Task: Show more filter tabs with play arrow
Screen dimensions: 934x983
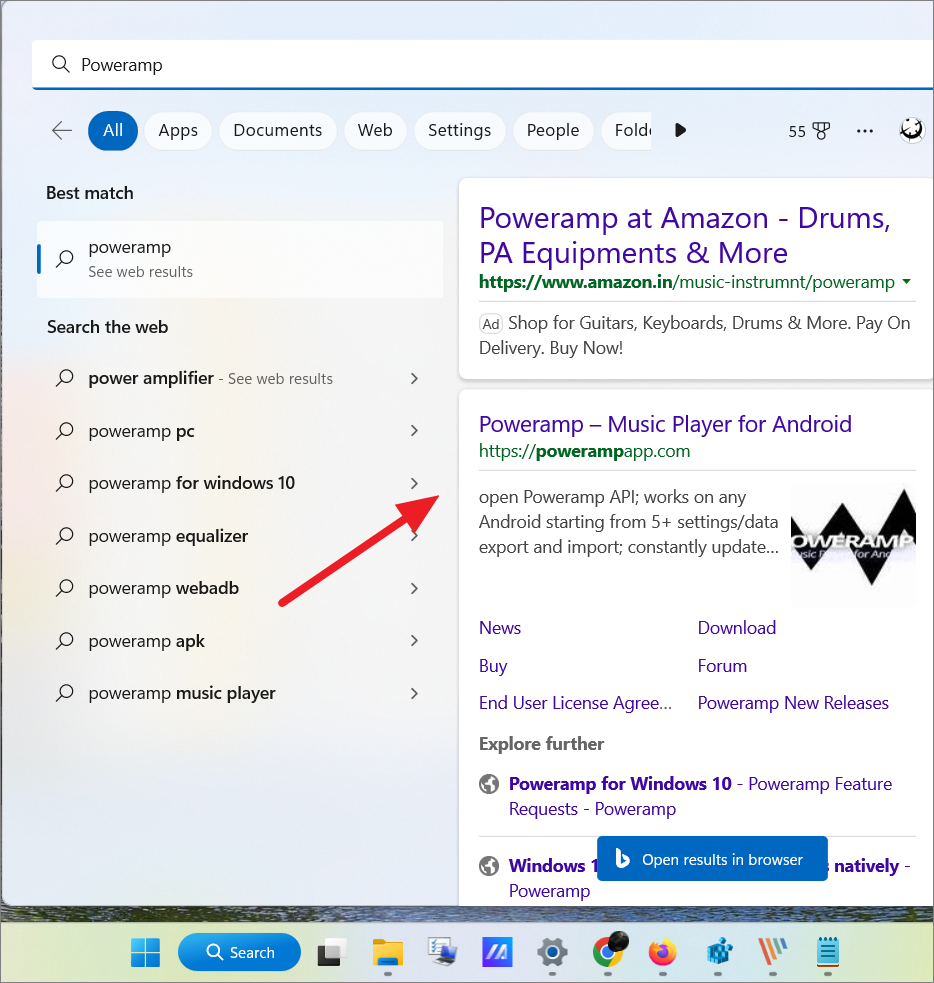Action: [680, 130]
